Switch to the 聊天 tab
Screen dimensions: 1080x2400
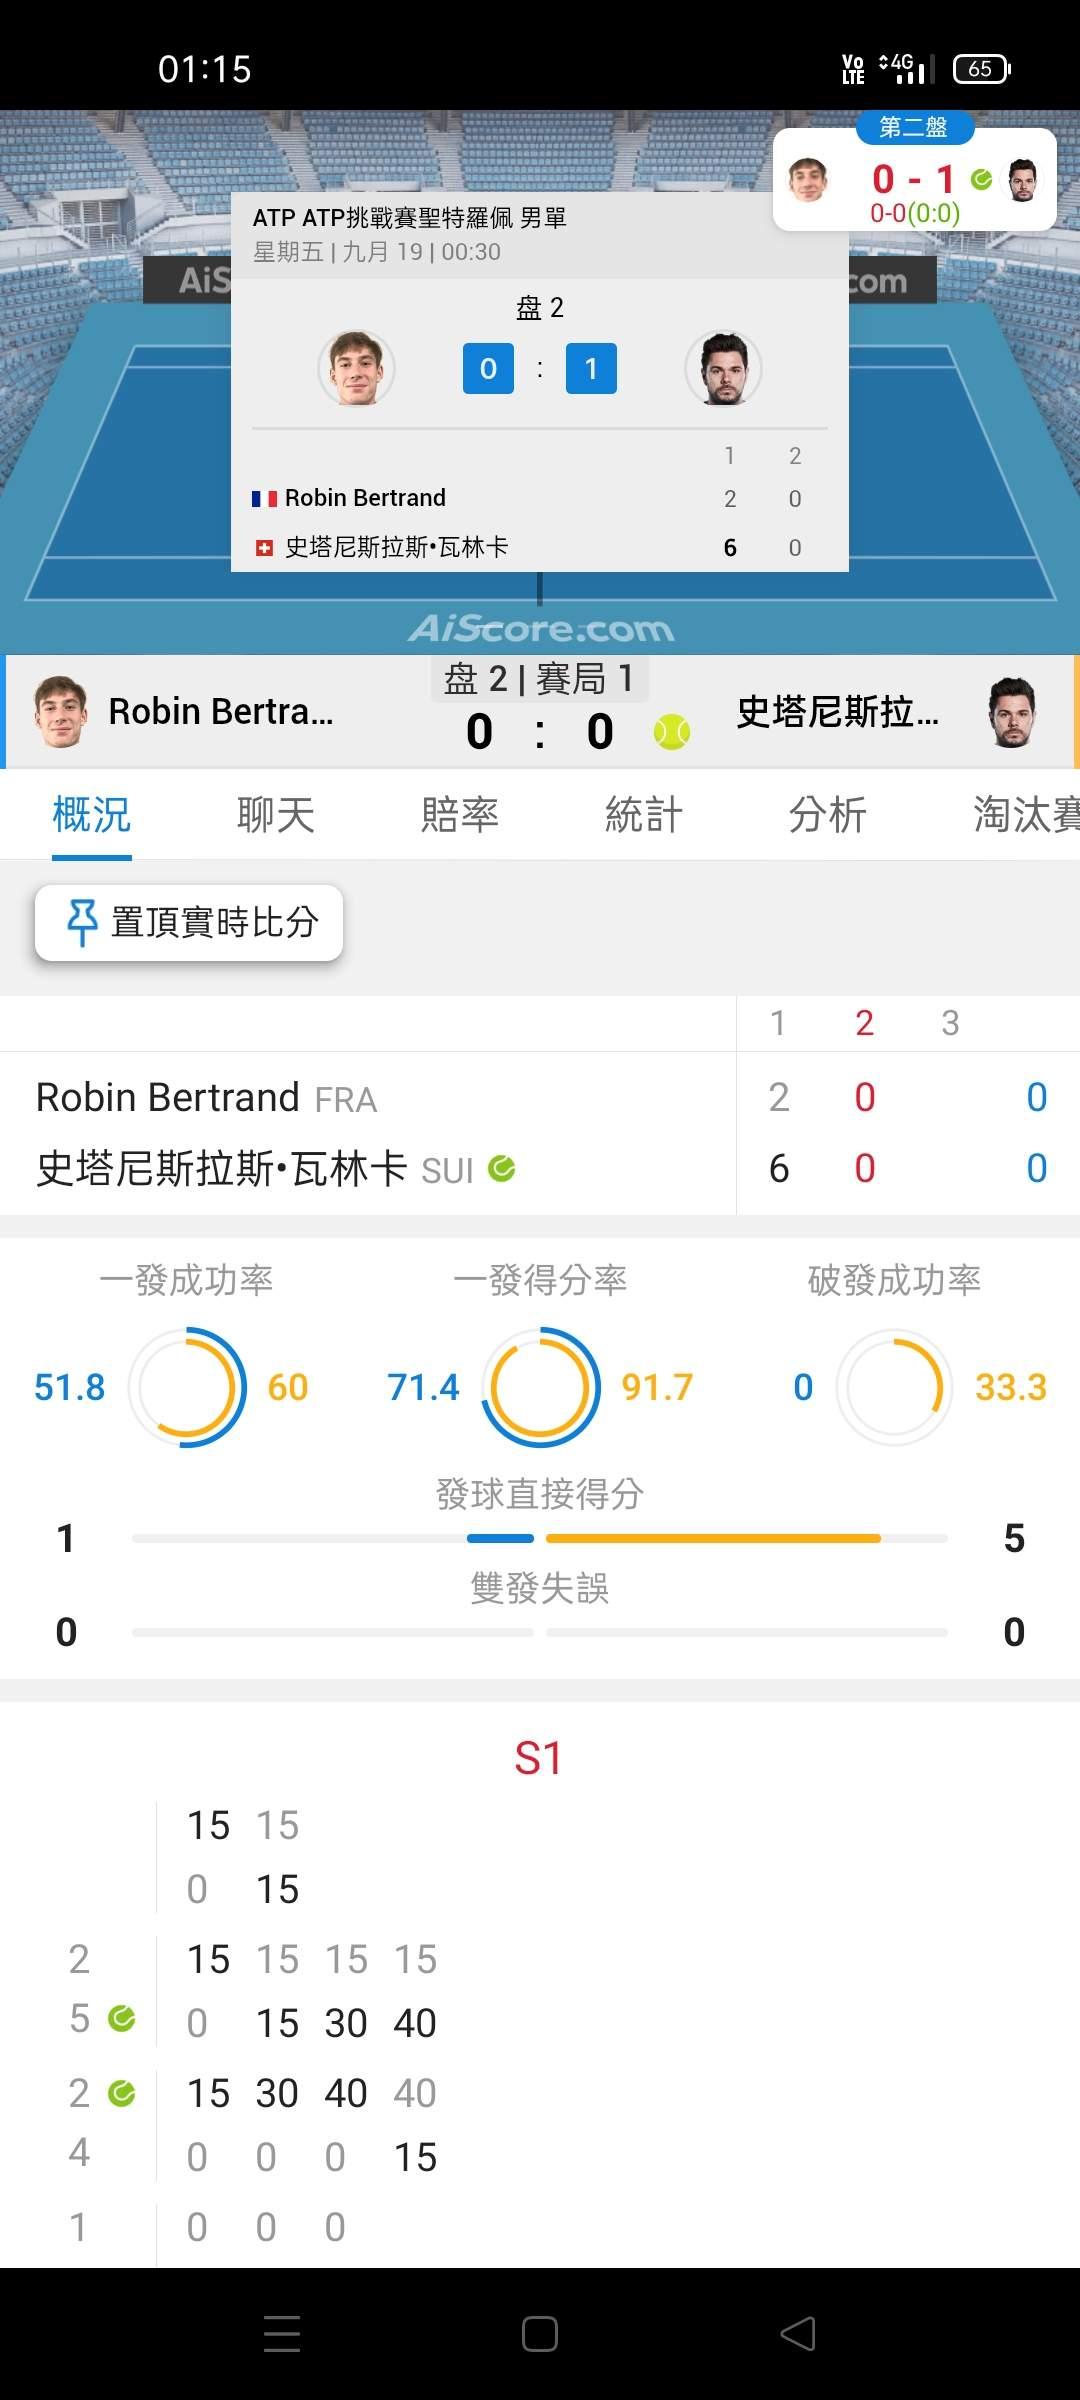[276, 814]
